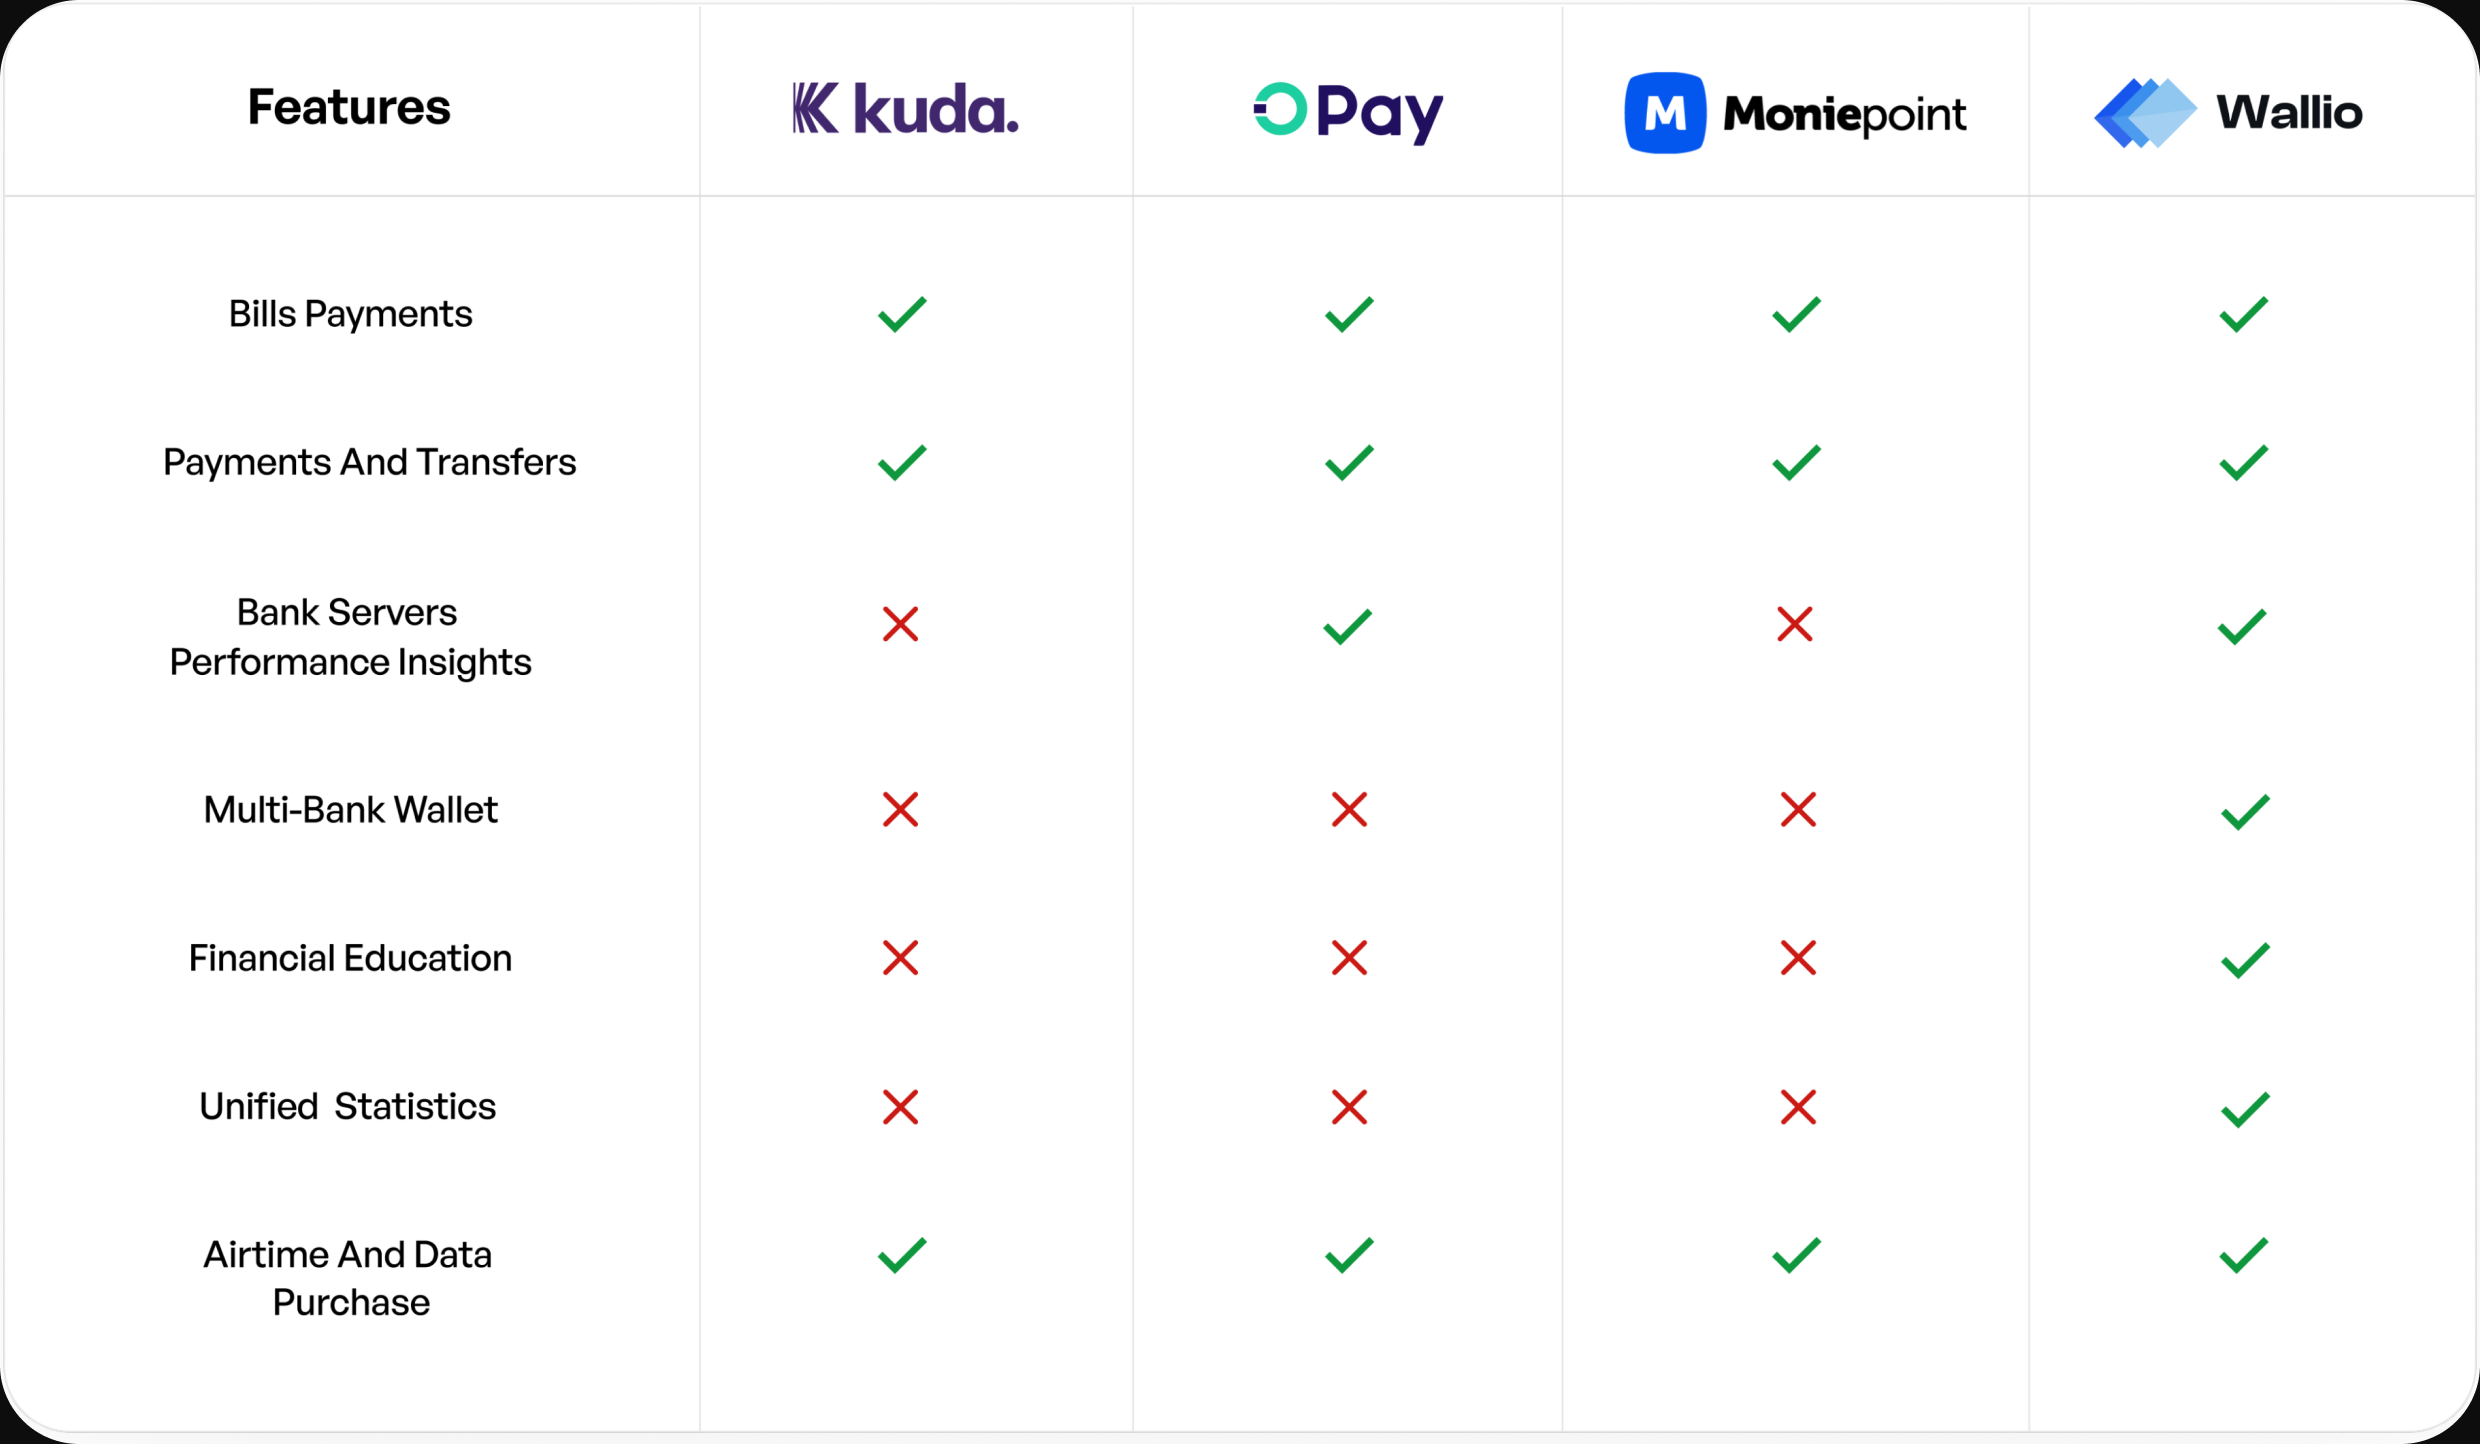Viewport: 2480px width, 1444px height.
Task: Click the Payments And Transfers label
Action: [369, 462]
